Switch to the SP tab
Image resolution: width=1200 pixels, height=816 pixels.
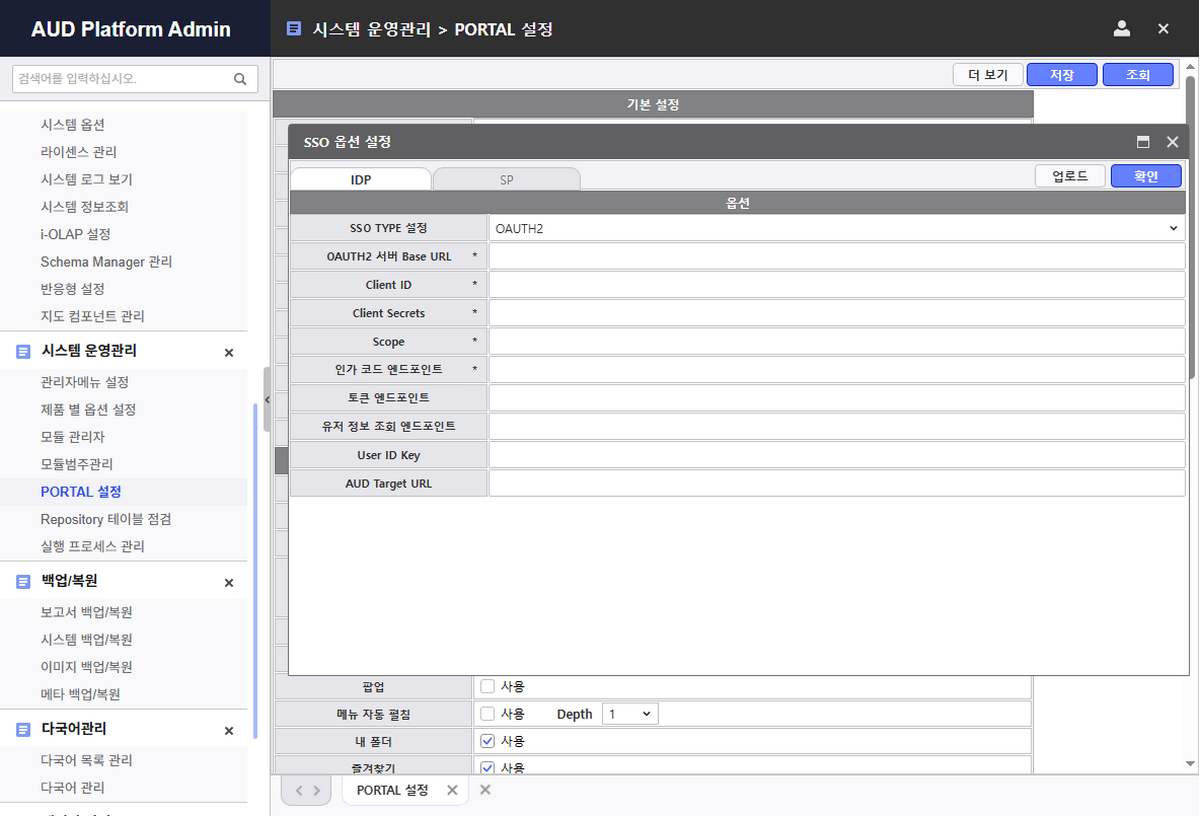pos(507,180)
